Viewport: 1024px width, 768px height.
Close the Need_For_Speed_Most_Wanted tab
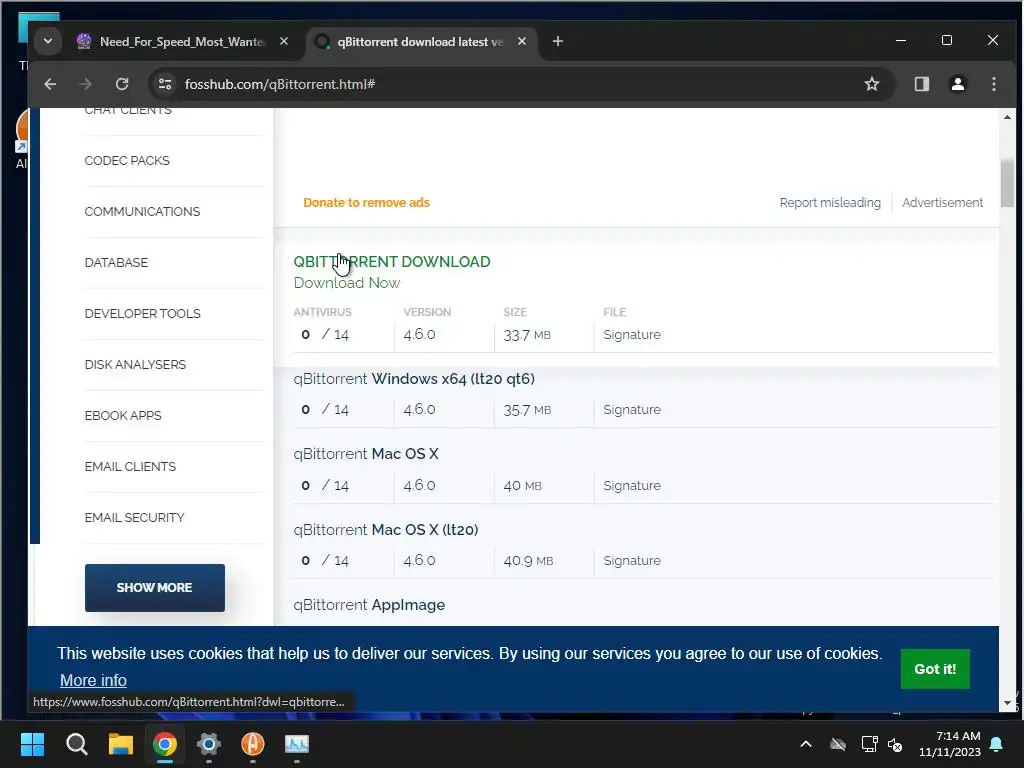tap(284, 41)
